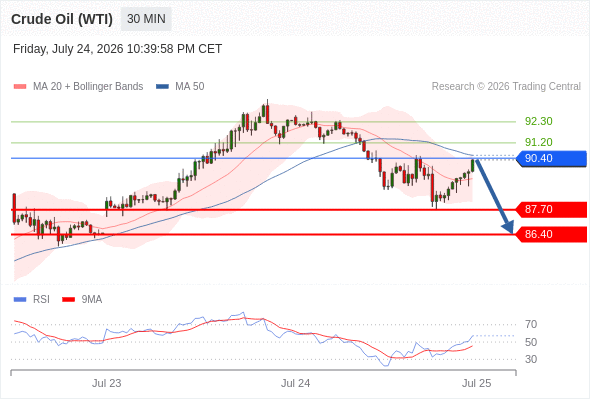Click the Jul 25 date axis label

point(477,383)
